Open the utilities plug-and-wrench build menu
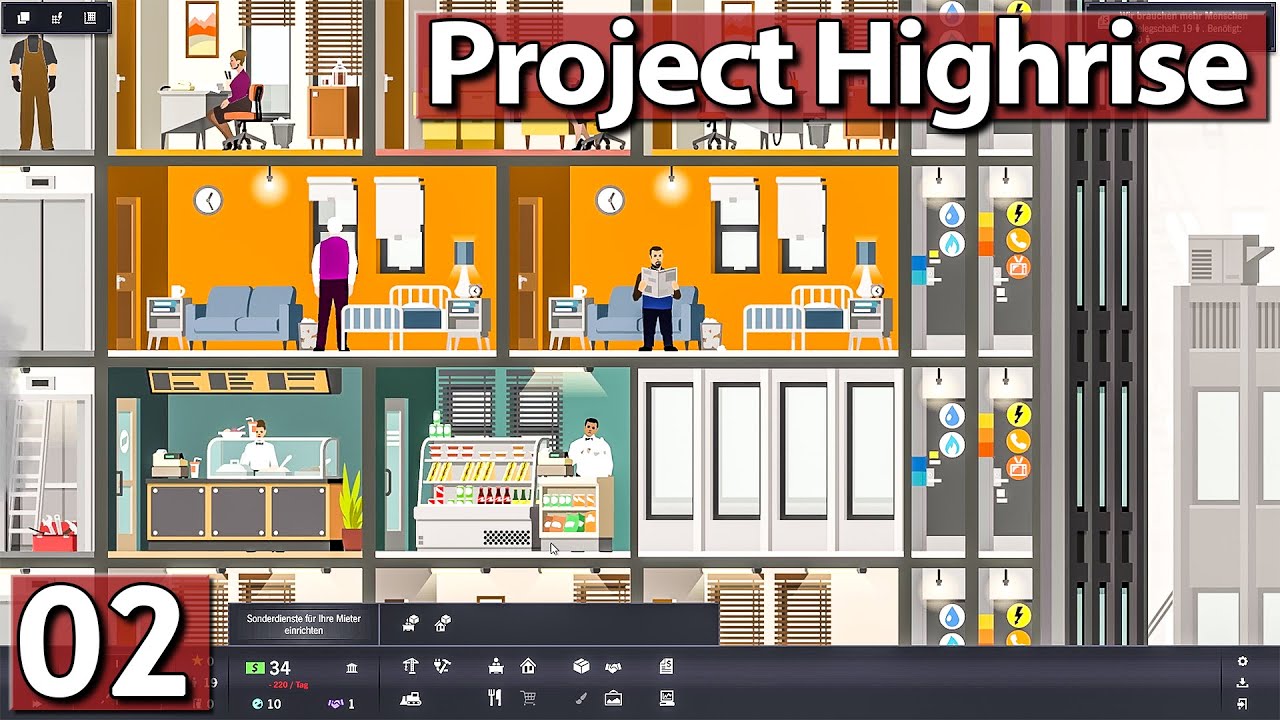The height and width of the screenshot is (720, 1280). click(442, 667)
